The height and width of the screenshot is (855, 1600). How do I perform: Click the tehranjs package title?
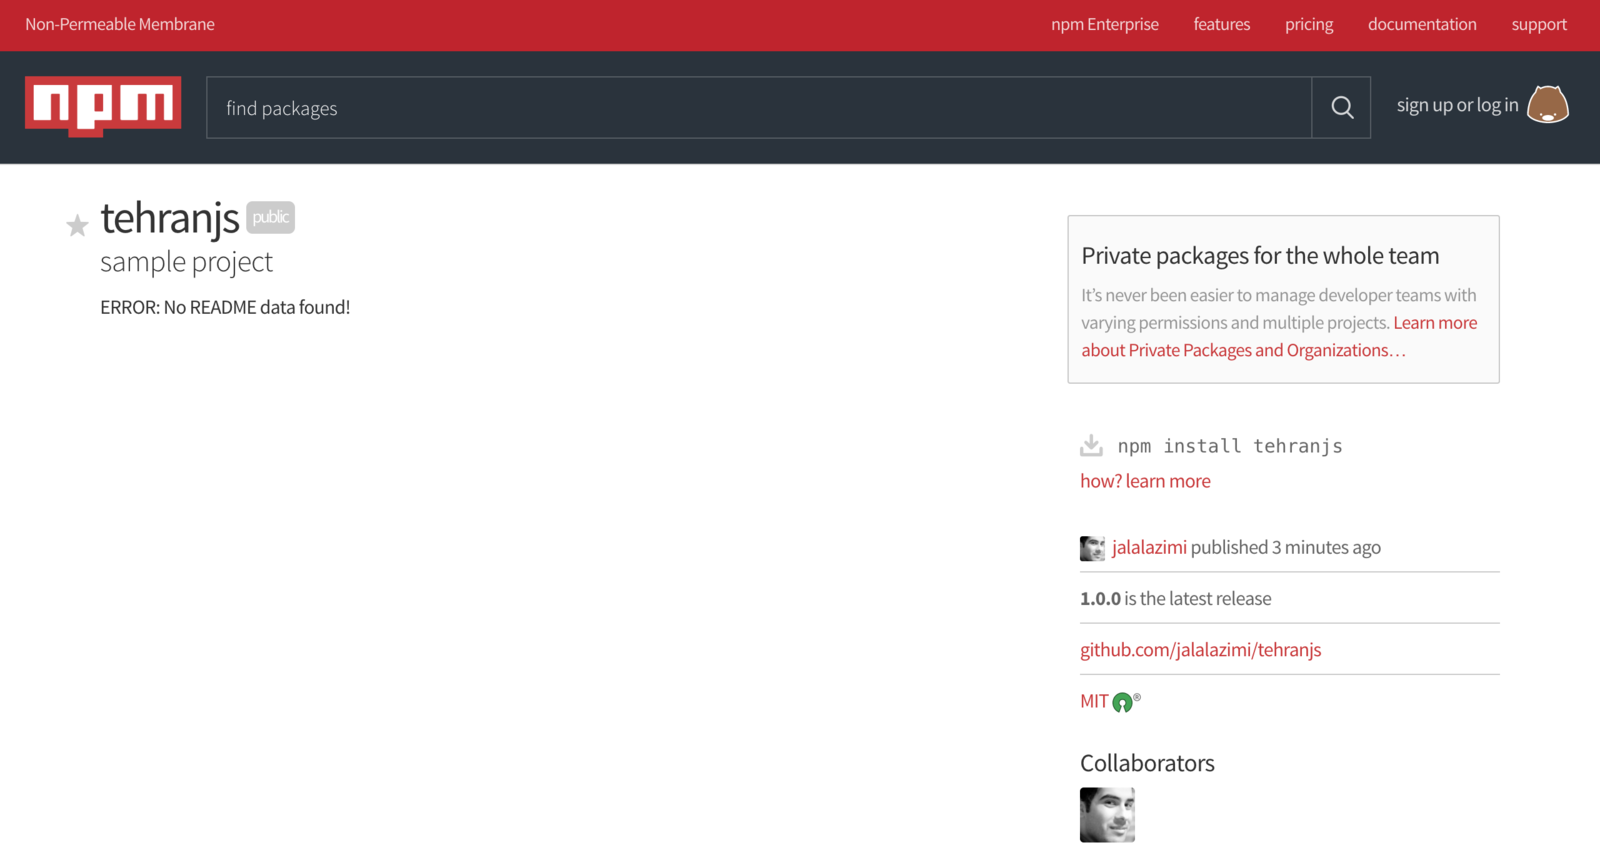pyautogui.click(x=169, y=218)
